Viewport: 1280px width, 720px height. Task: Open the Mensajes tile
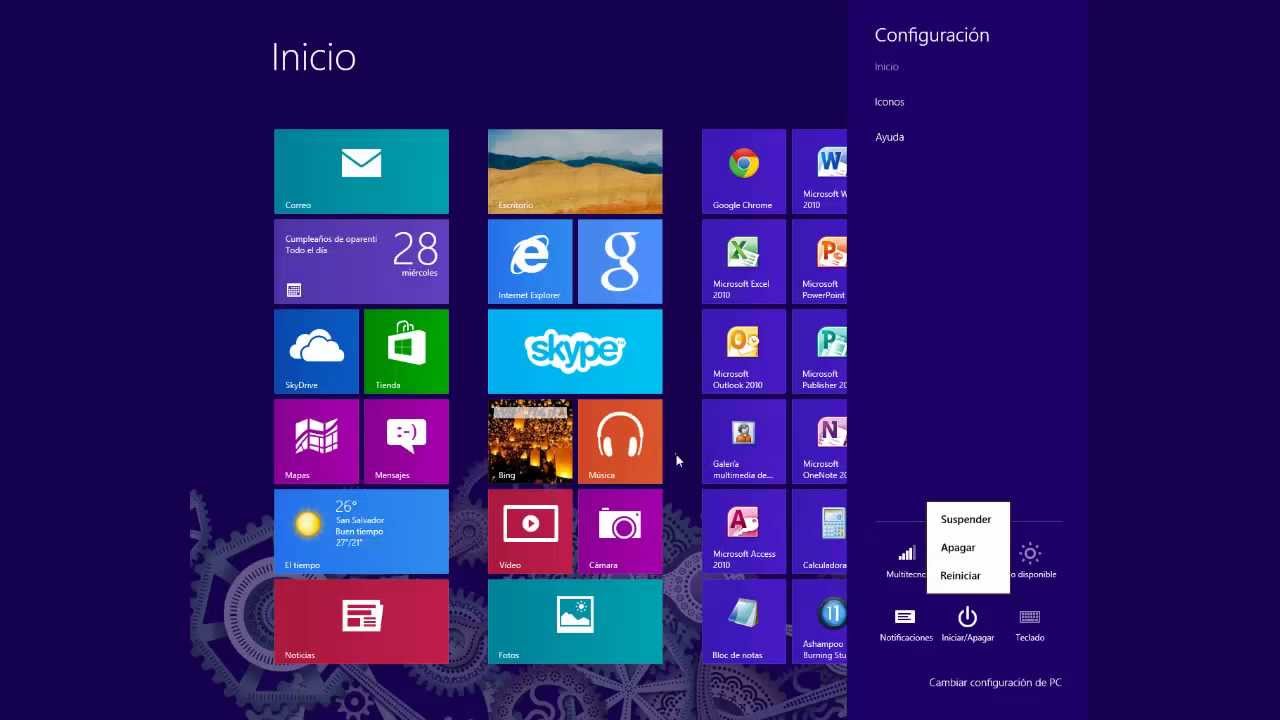point(406,441)
